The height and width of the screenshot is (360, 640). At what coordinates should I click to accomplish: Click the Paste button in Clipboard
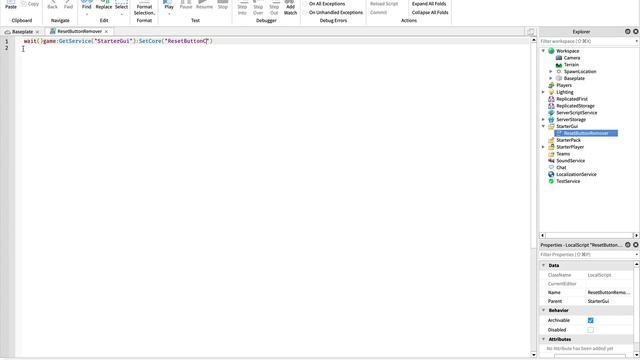tap(11, 4)
